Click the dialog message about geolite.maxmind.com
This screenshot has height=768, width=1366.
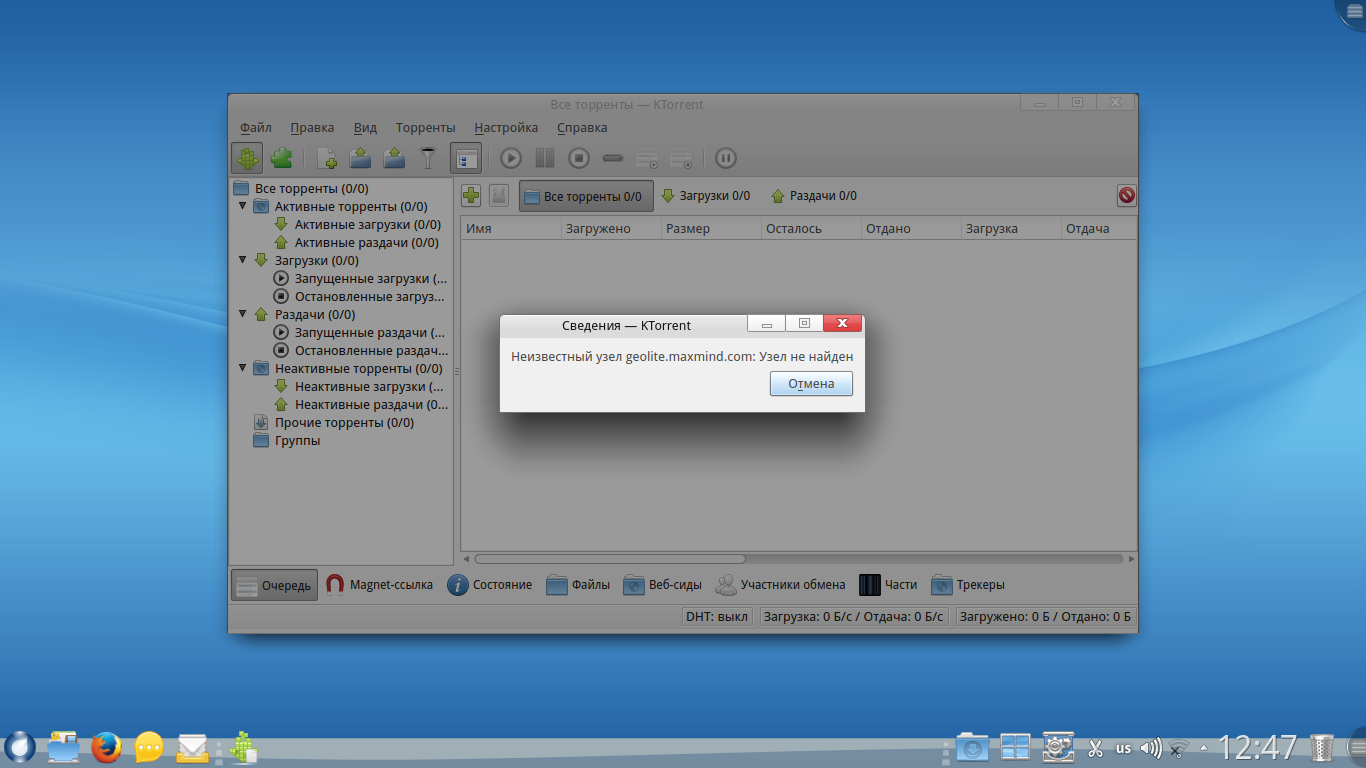point(682,356)
